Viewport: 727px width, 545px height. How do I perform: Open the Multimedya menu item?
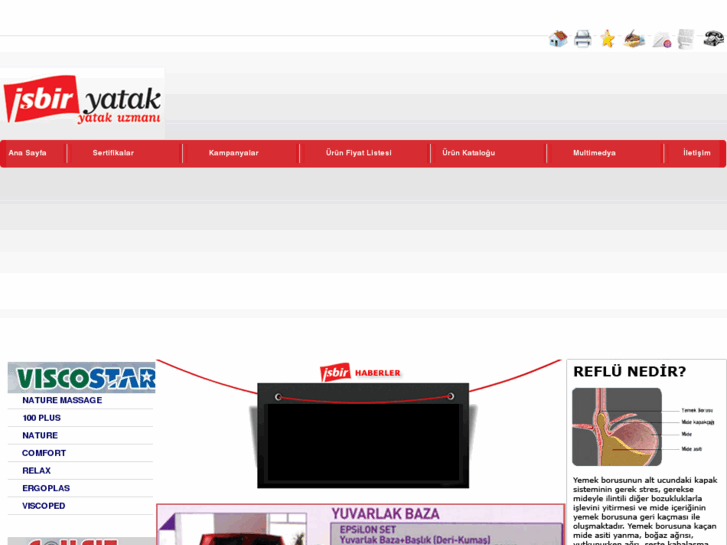coord(594,153)
